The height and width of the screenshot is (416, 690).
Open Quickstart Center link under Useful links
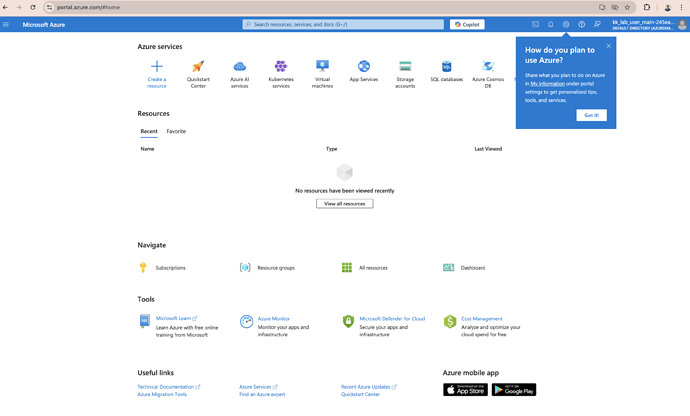(360, 394)
